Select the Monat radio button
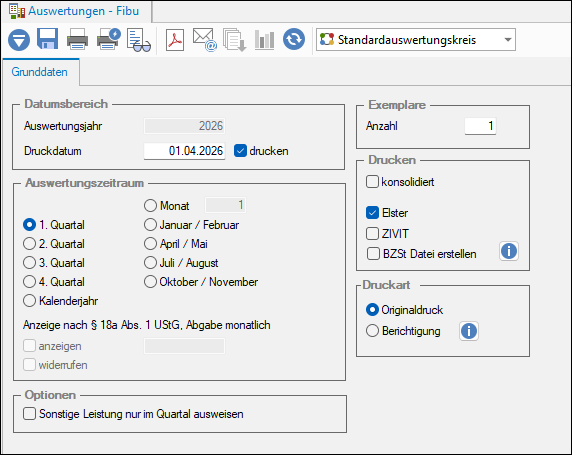 150,205
